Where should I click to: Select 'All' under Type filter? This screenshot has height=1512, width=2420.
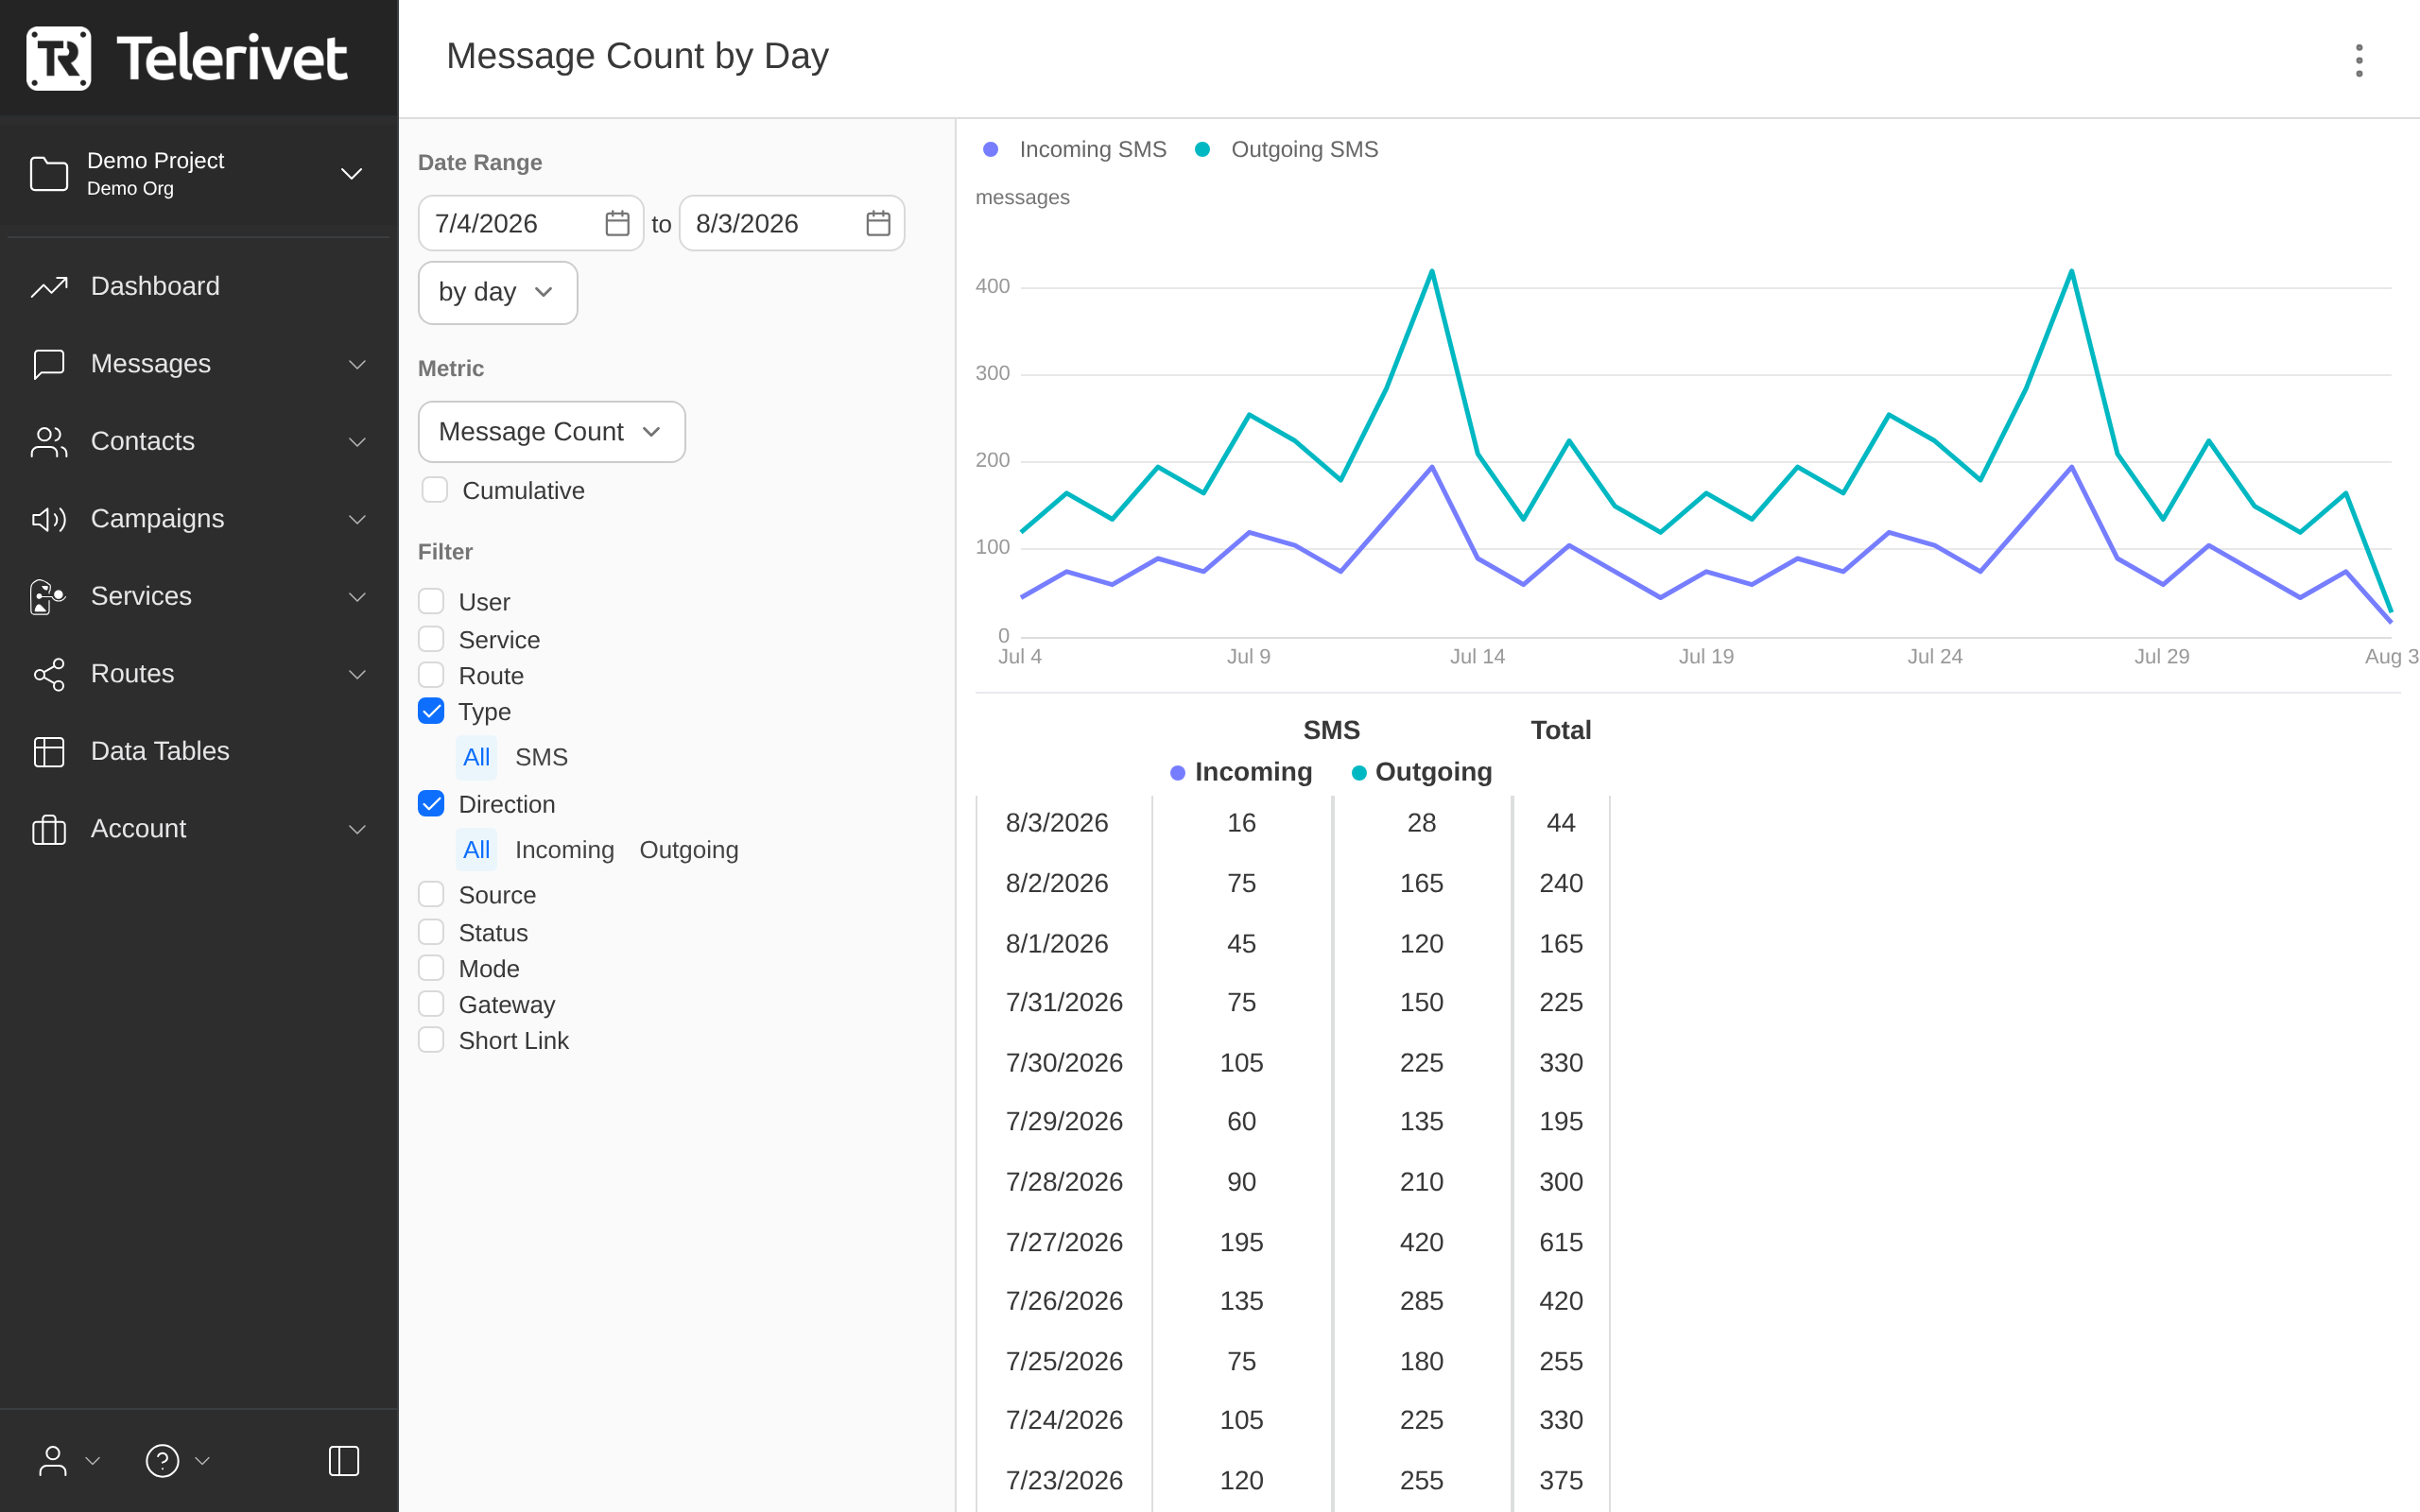click(x=476, y=757)
